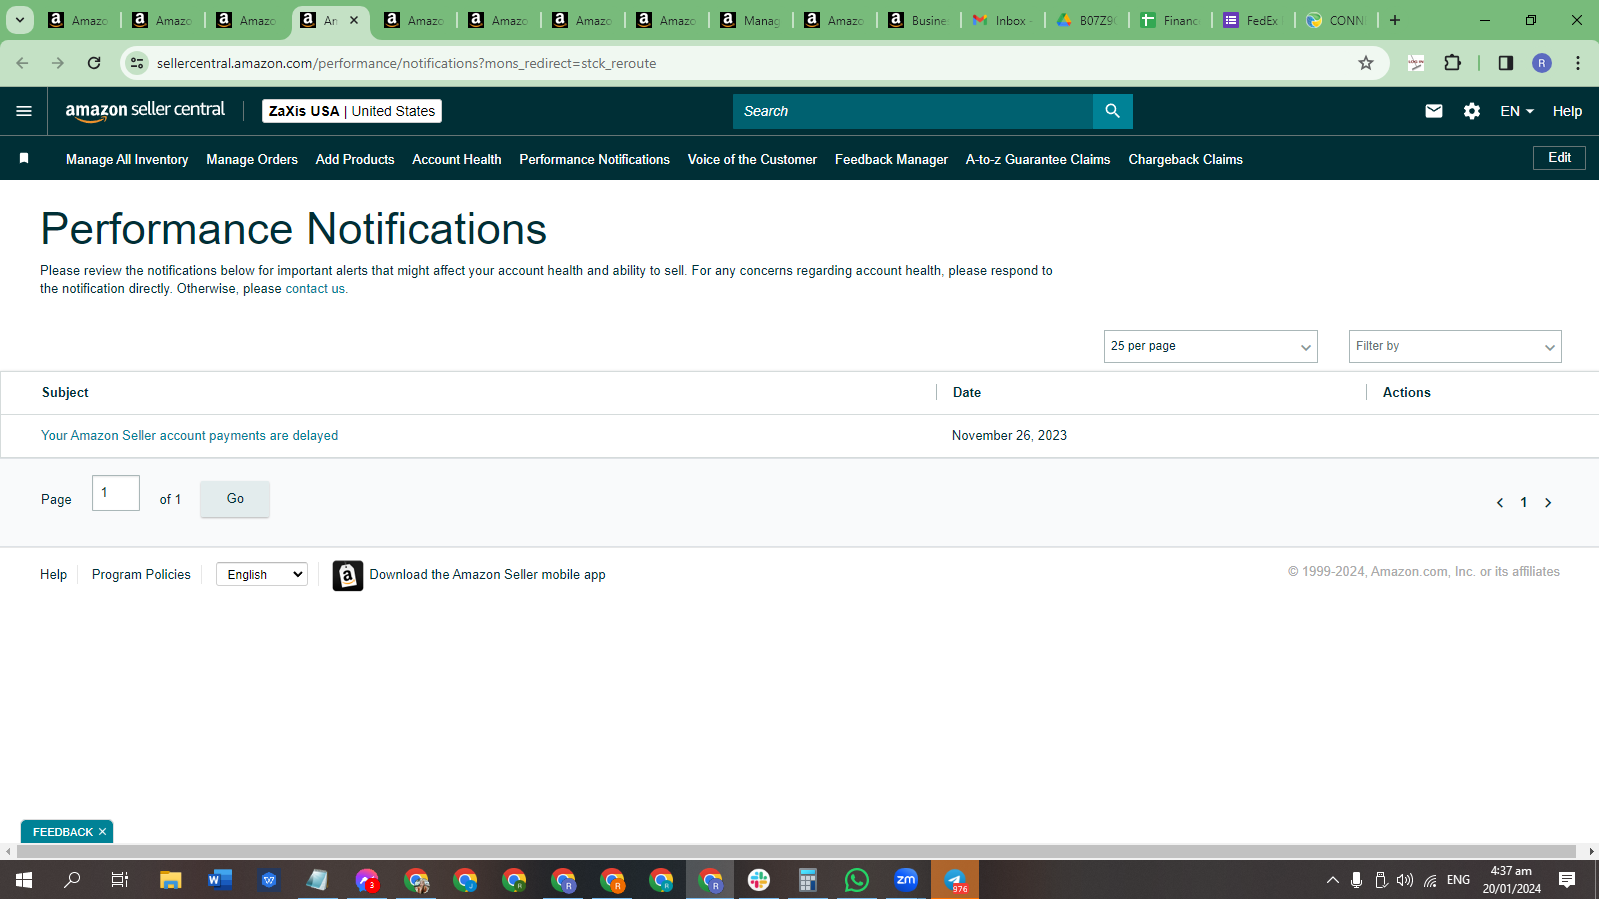Open File Explorer from the taskbar
Screen dimensions: 1599x899
coord(171,880)
